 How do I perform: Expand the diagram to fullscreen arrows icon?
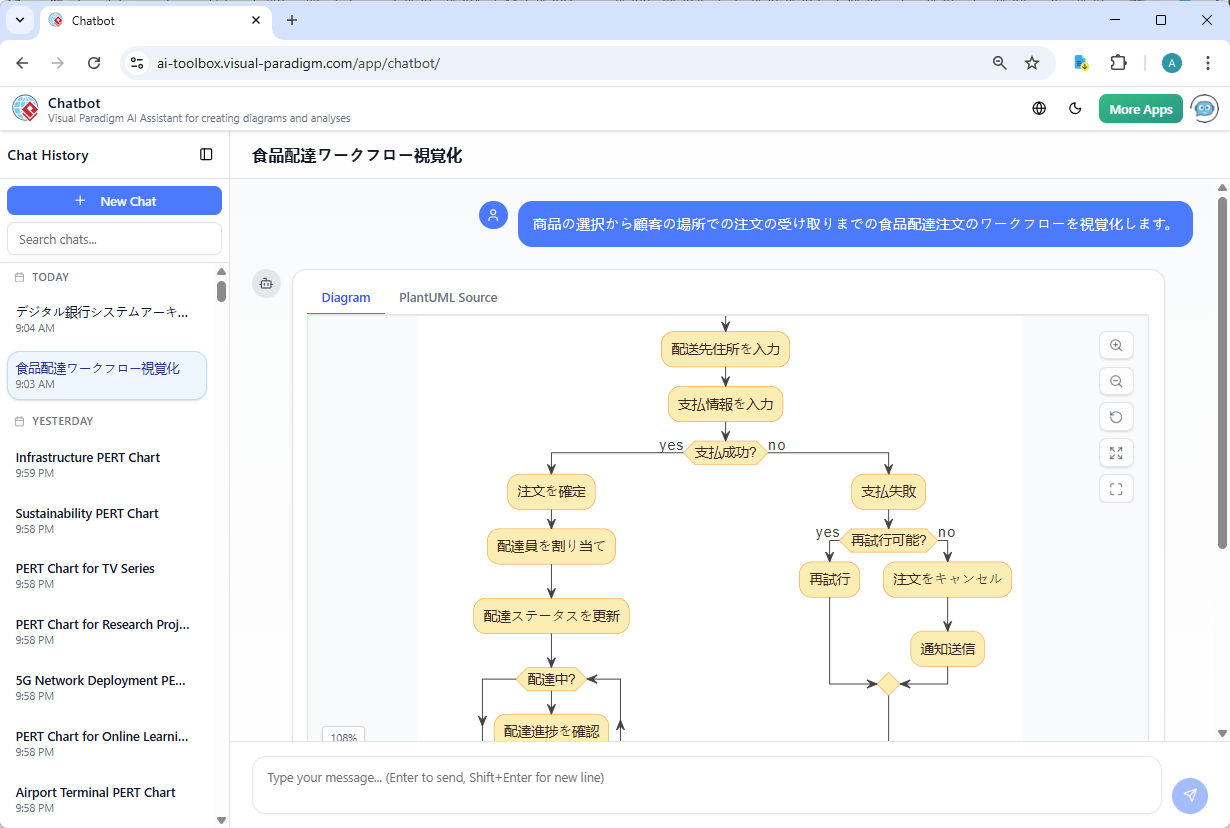[x=1116, y=453]
